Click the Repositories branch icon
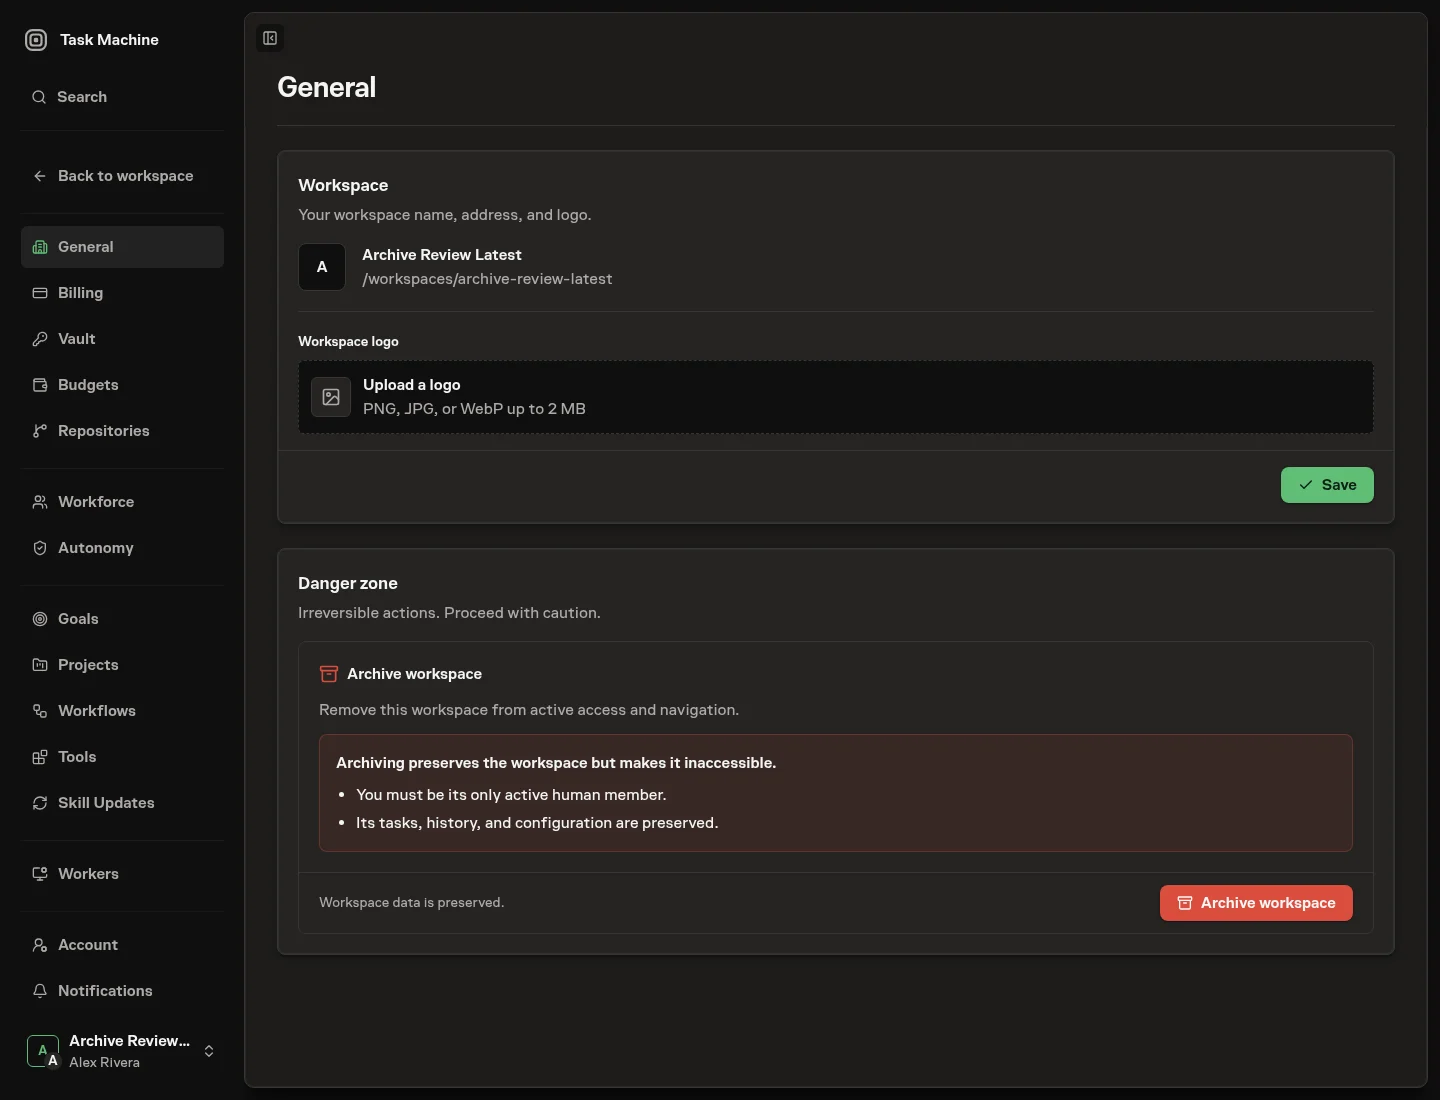The height and width of the screenshot is (1100, 1440). (40, 431)
